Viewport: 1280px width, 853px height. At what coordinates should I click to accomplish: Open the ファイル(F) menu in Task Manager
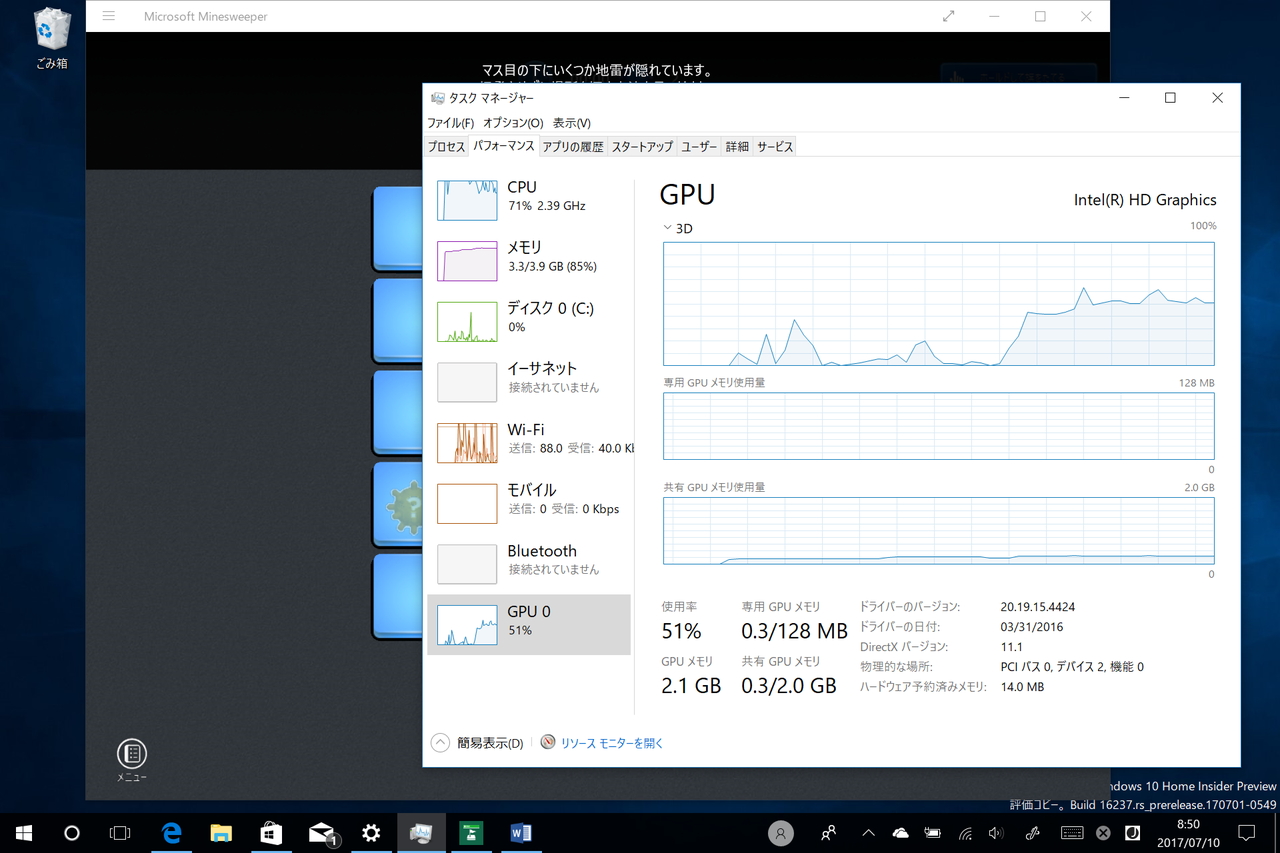point(450,123)
